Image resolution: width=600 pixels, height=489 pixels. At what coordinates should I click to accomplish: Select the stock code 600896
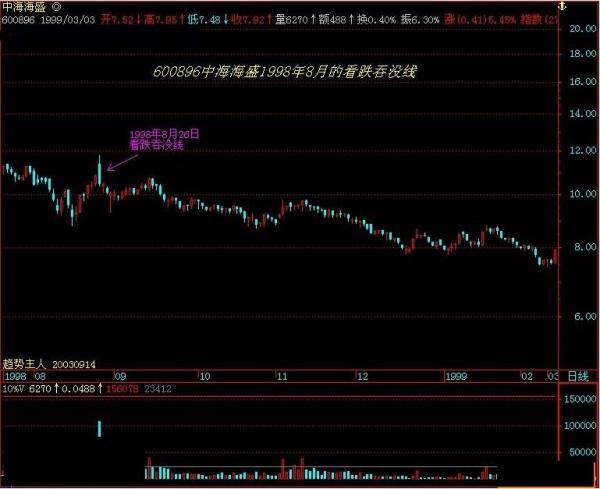point(18,20)
